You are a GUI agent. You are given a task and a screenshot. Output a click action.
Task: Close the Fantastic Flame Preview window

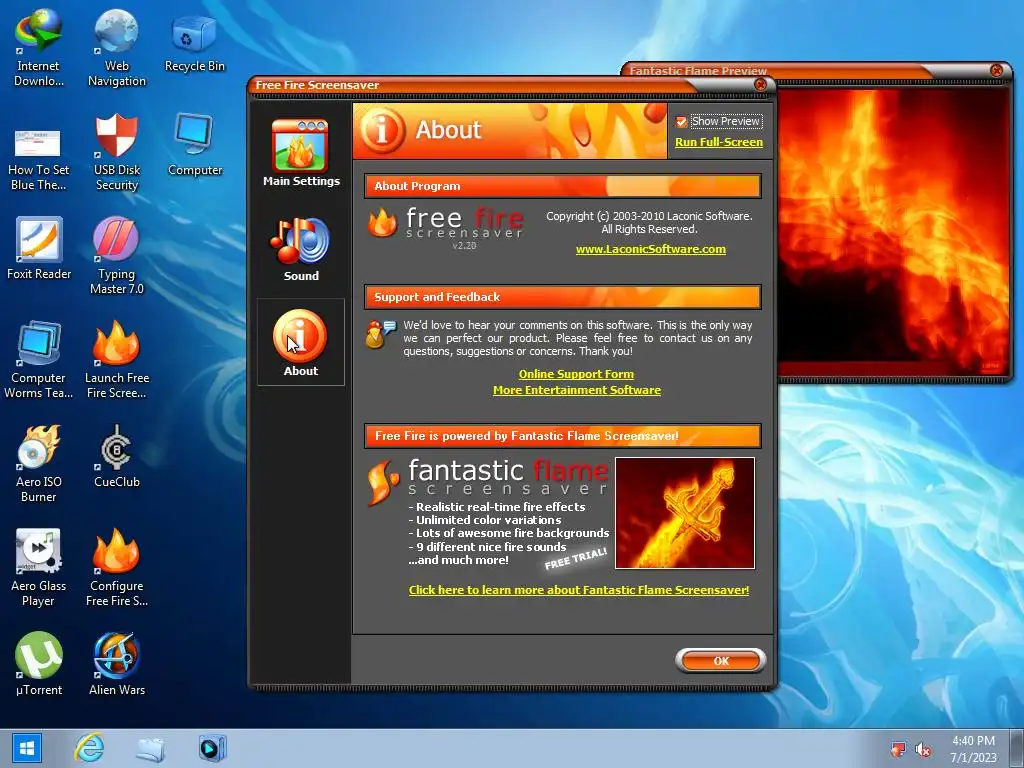pyautogui.click(x=997, y=70)
